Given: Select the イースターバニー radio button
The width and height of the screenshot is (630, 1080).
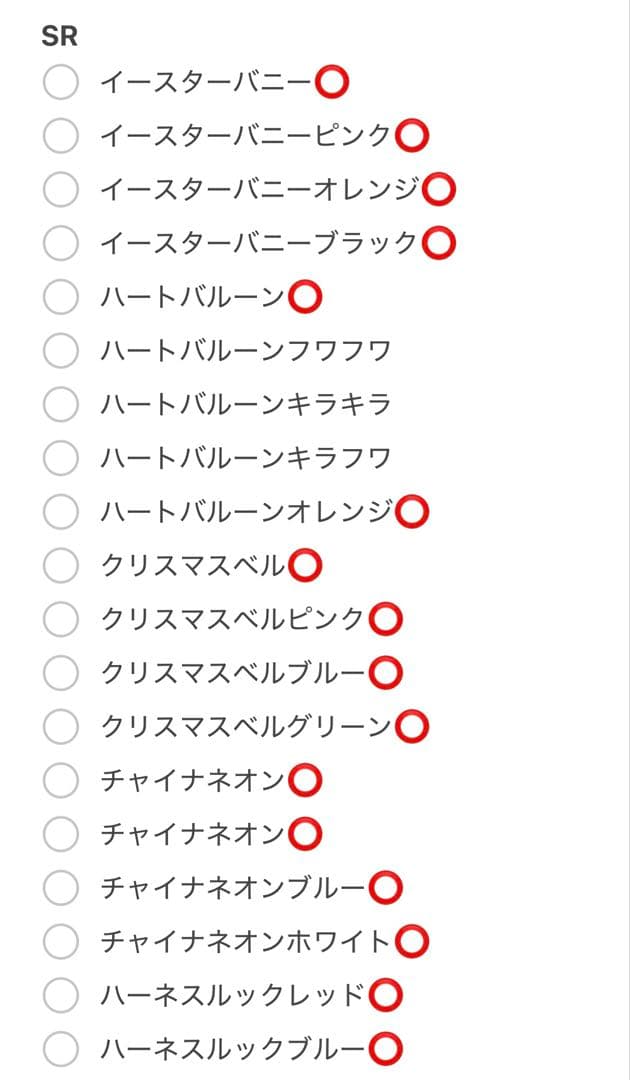Looking at the screenshot, I should tap(60, 84).
